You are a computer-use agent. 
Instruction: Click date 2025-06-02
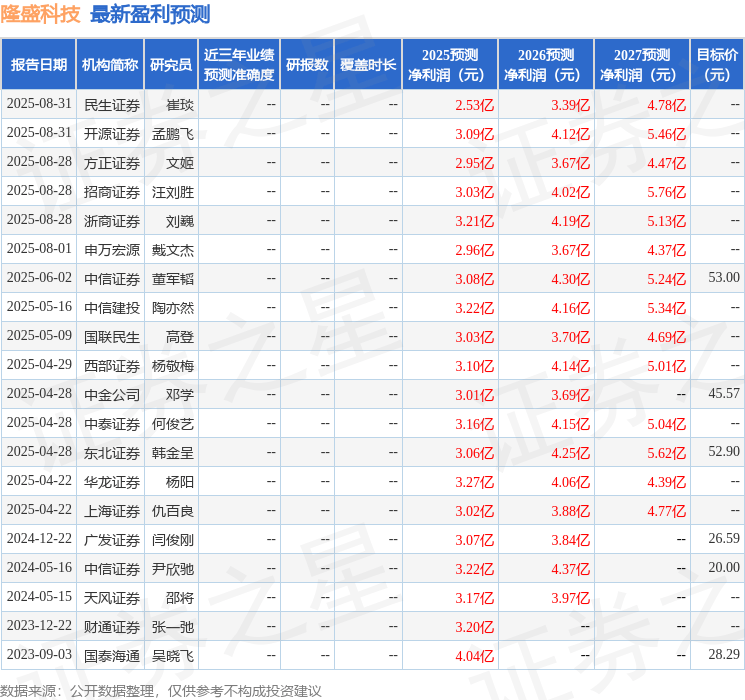point(39,278)
